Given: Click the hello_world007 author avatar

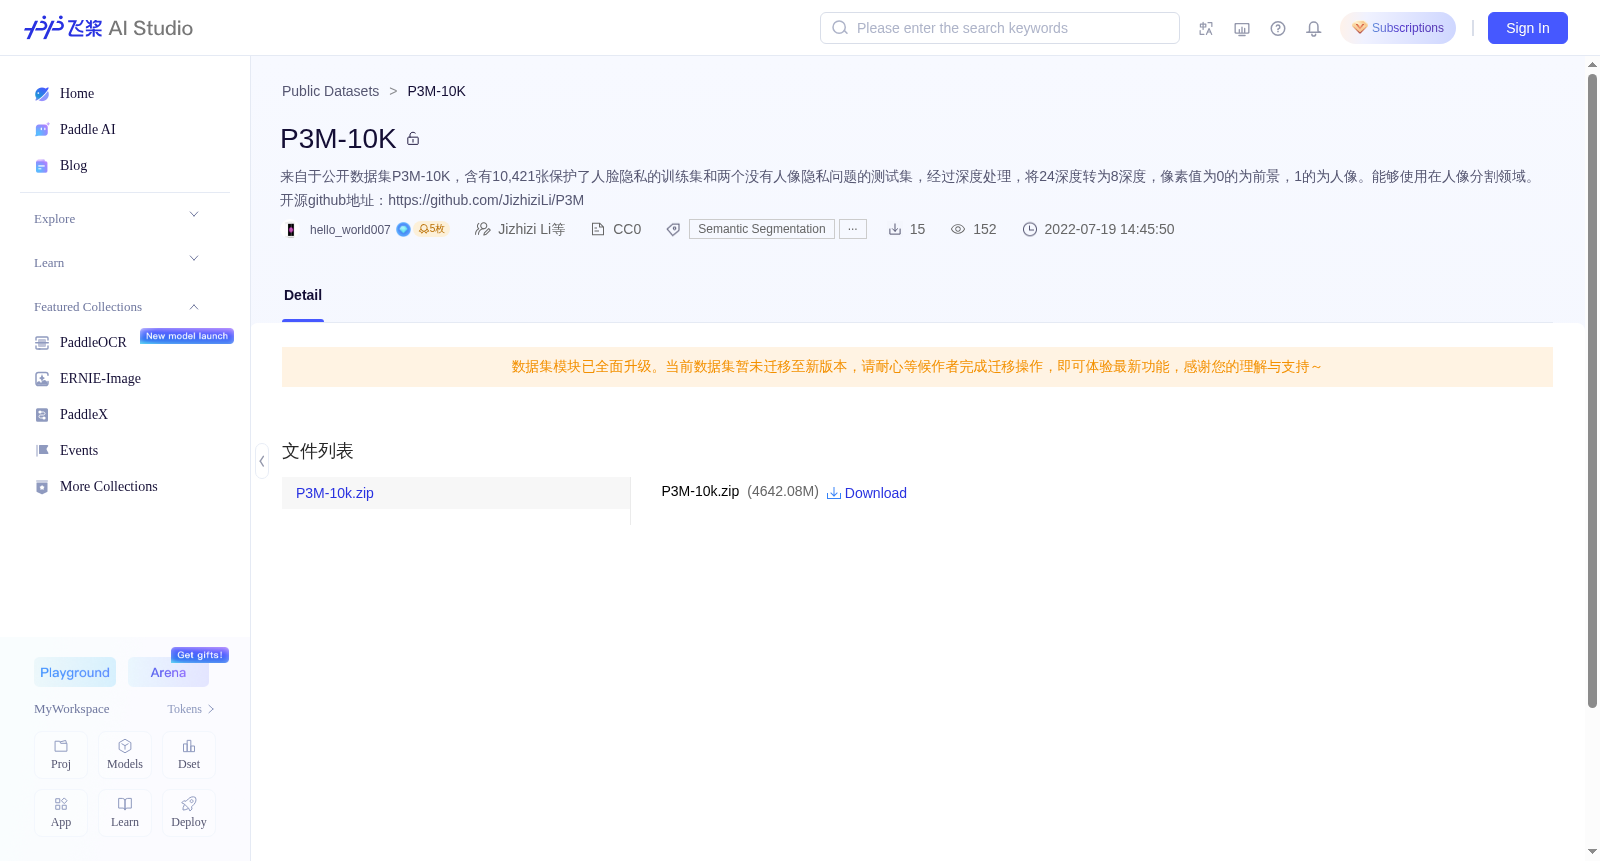Looking at the screenshot, I should [x=291, y=229].
